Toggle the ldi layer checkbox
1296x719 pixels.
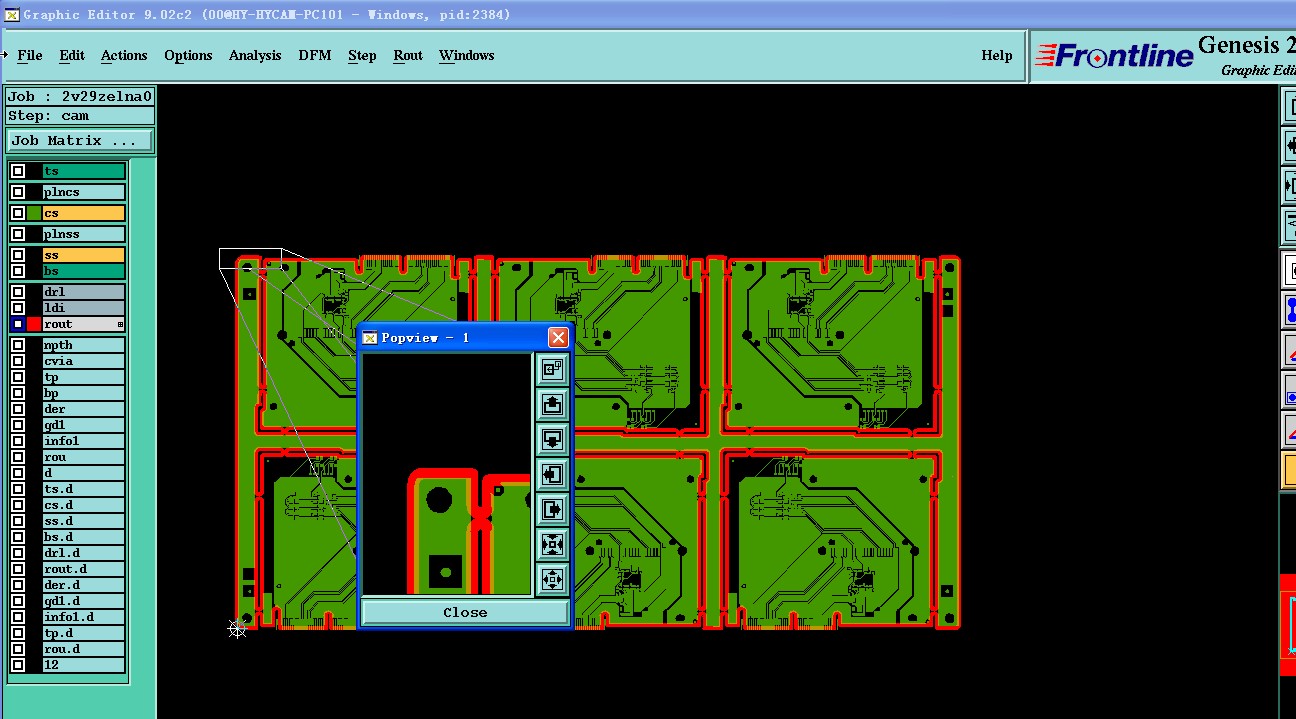pyautogui.click(x=18, y=308)
